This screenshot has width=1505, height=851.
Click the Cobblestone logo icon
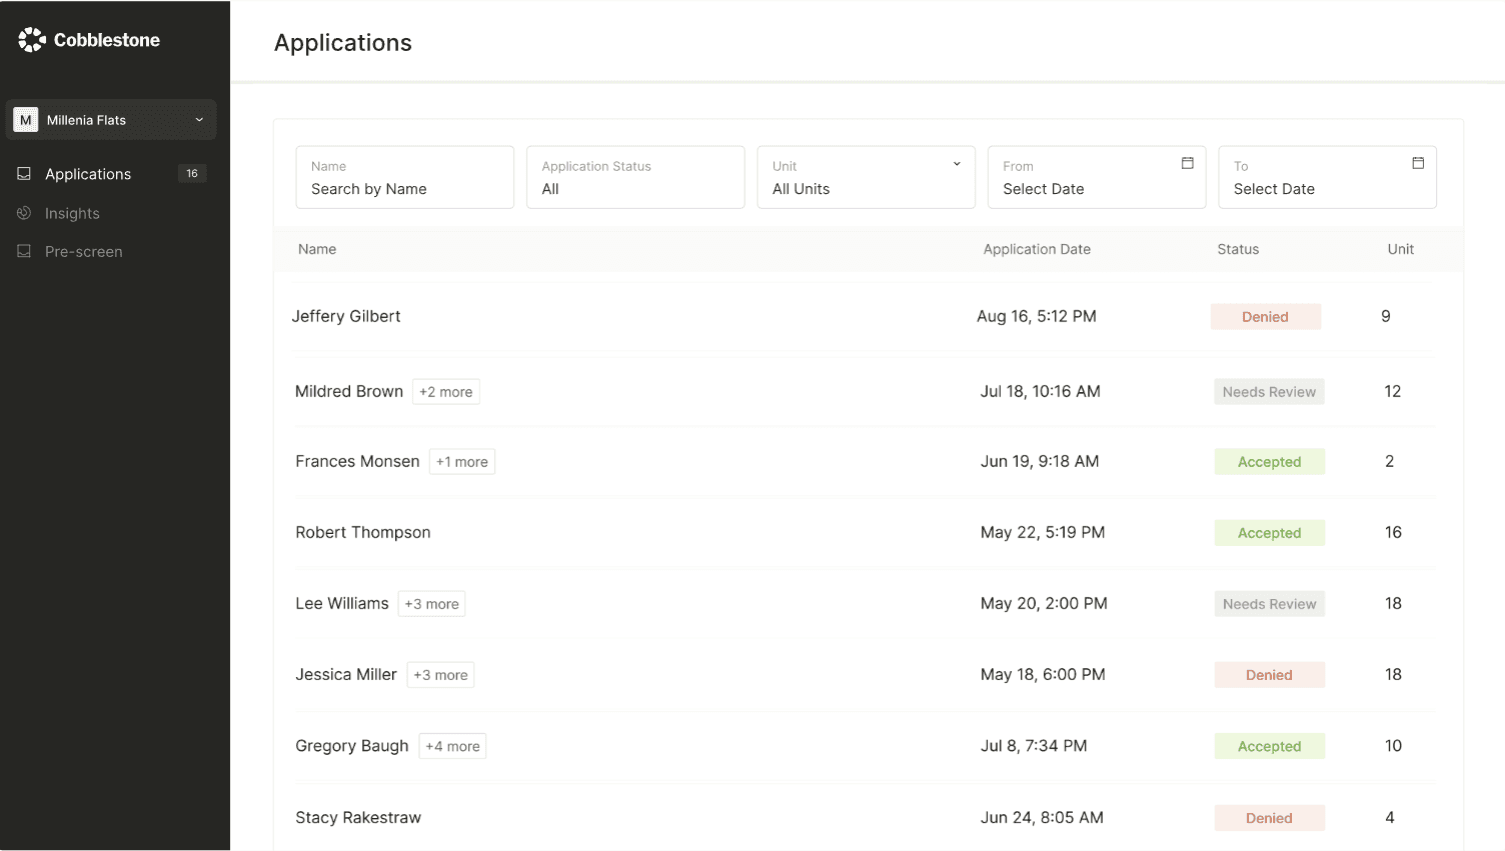tap(32, 40)
